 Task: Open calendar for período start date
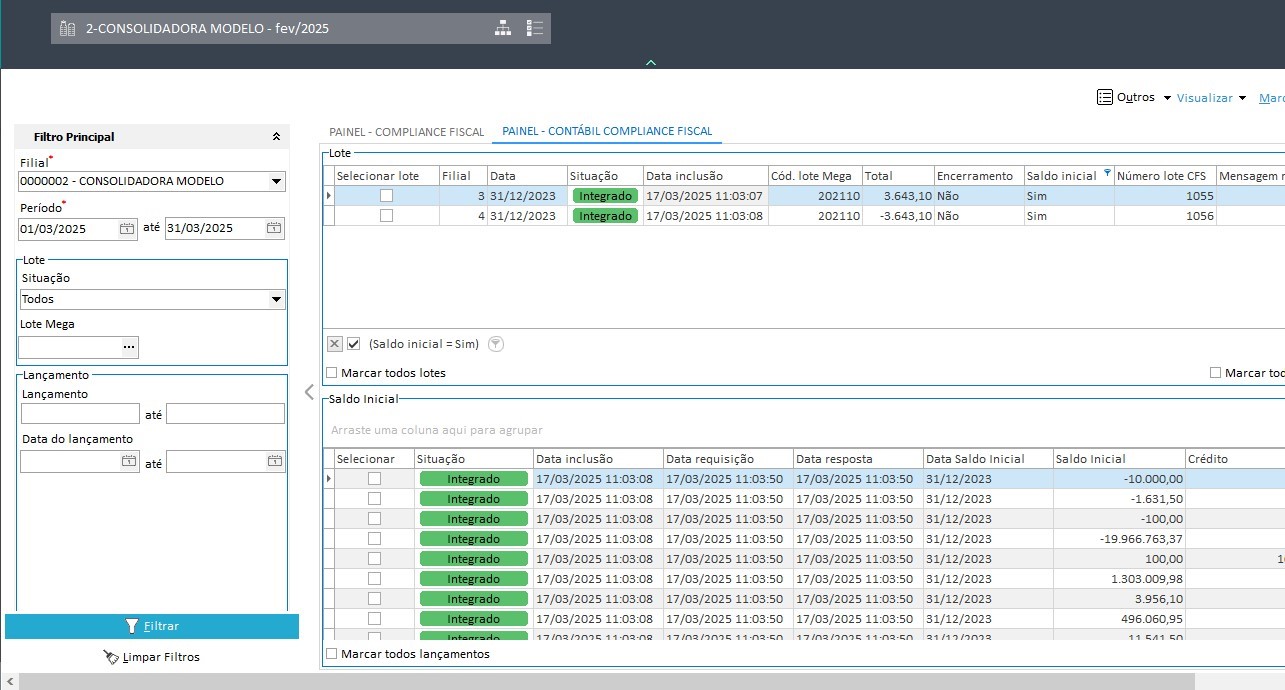(x=127, y=228)
